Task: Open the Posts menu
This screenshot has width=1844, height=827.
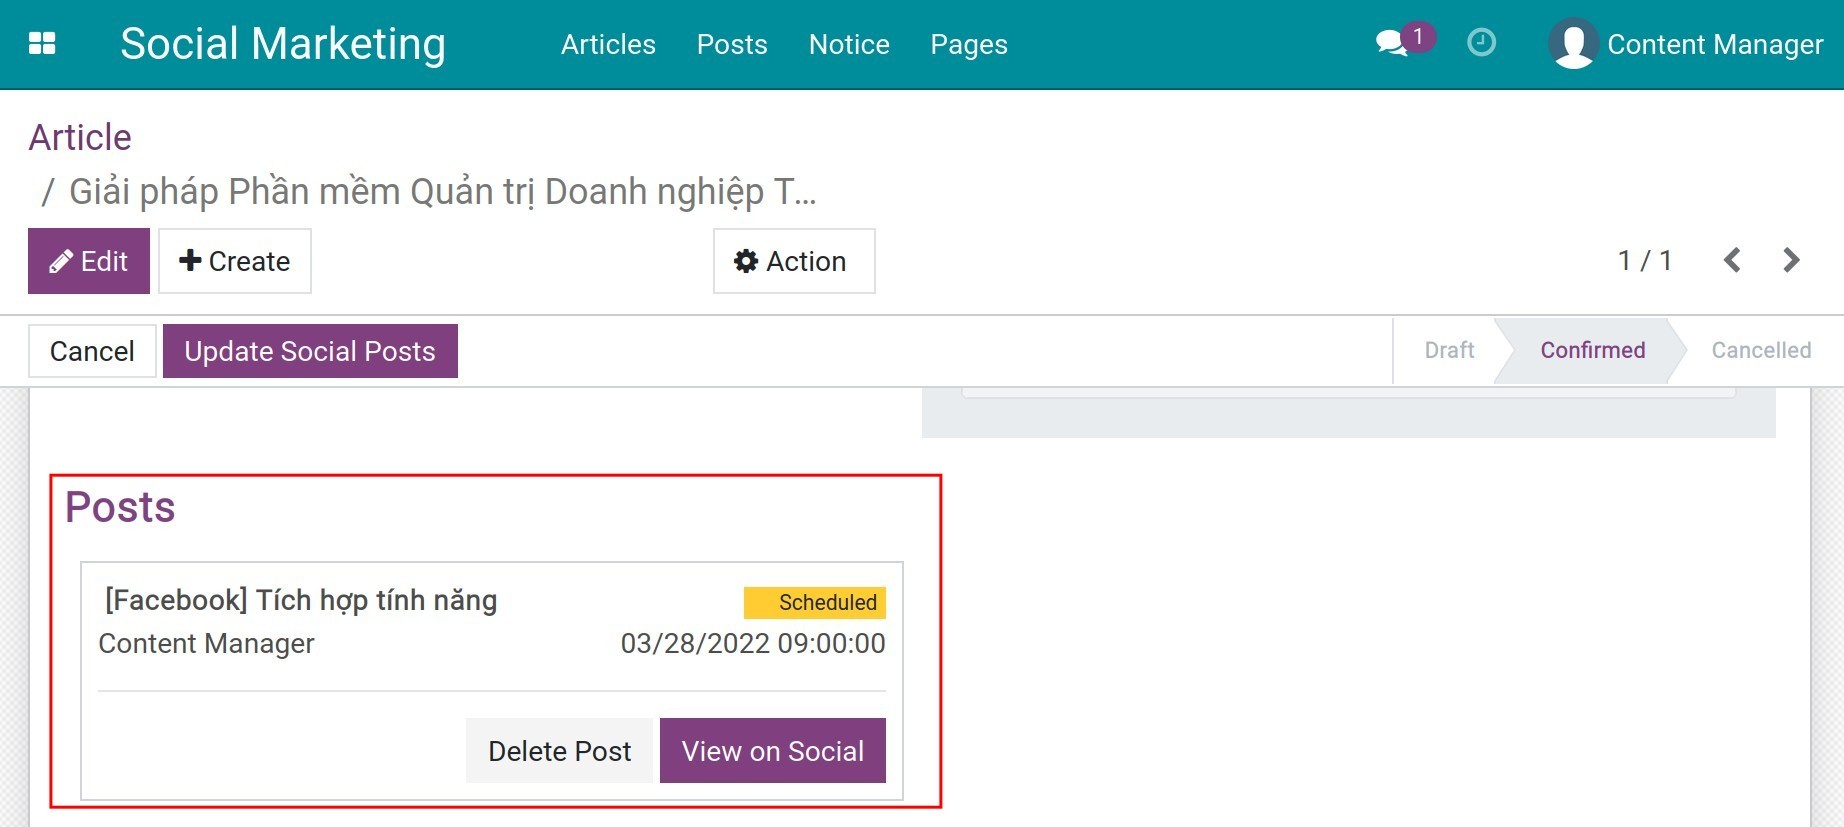Action: pos(732,44)
